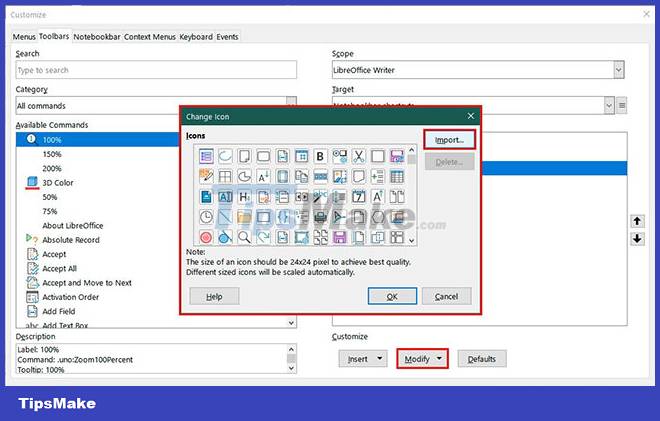The width and height of the screenshot is (660, 421).
Task: Select the scissors cut icon
Action: click(x=358, y=156)
